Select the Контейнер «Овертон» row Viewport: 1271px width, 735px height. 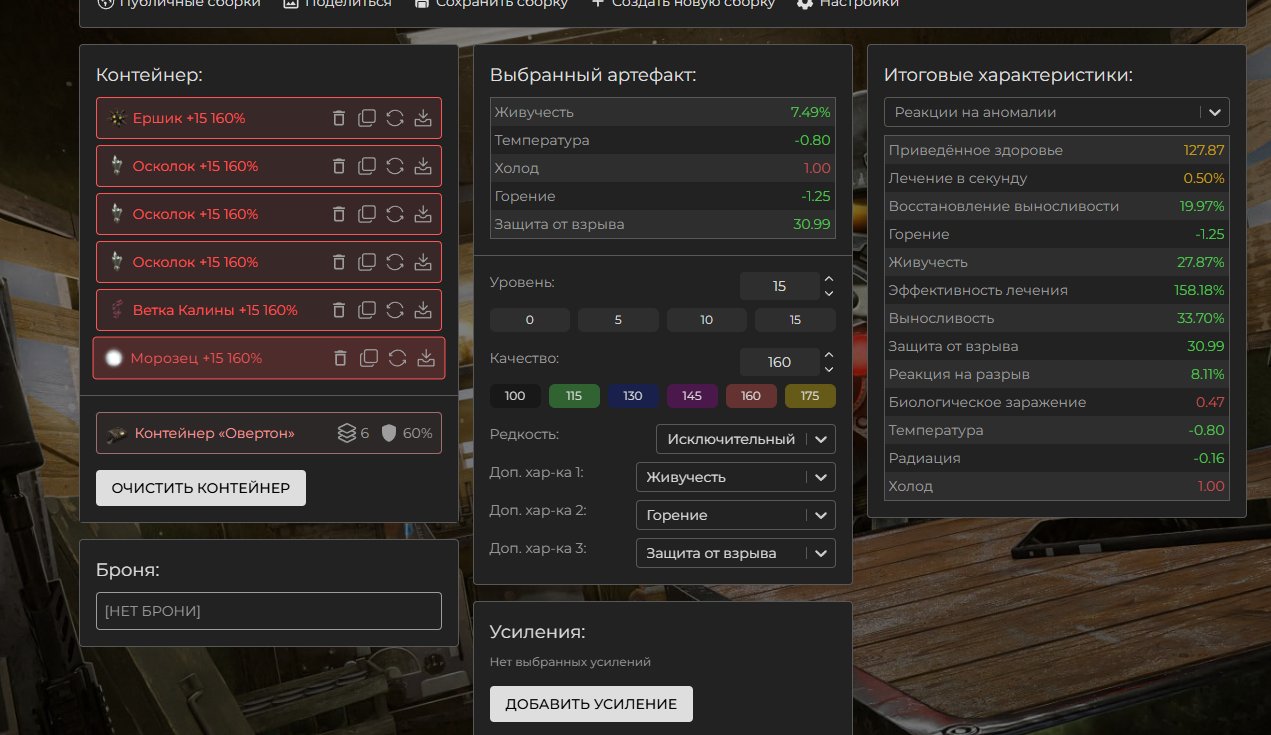(x=269, y=433)
